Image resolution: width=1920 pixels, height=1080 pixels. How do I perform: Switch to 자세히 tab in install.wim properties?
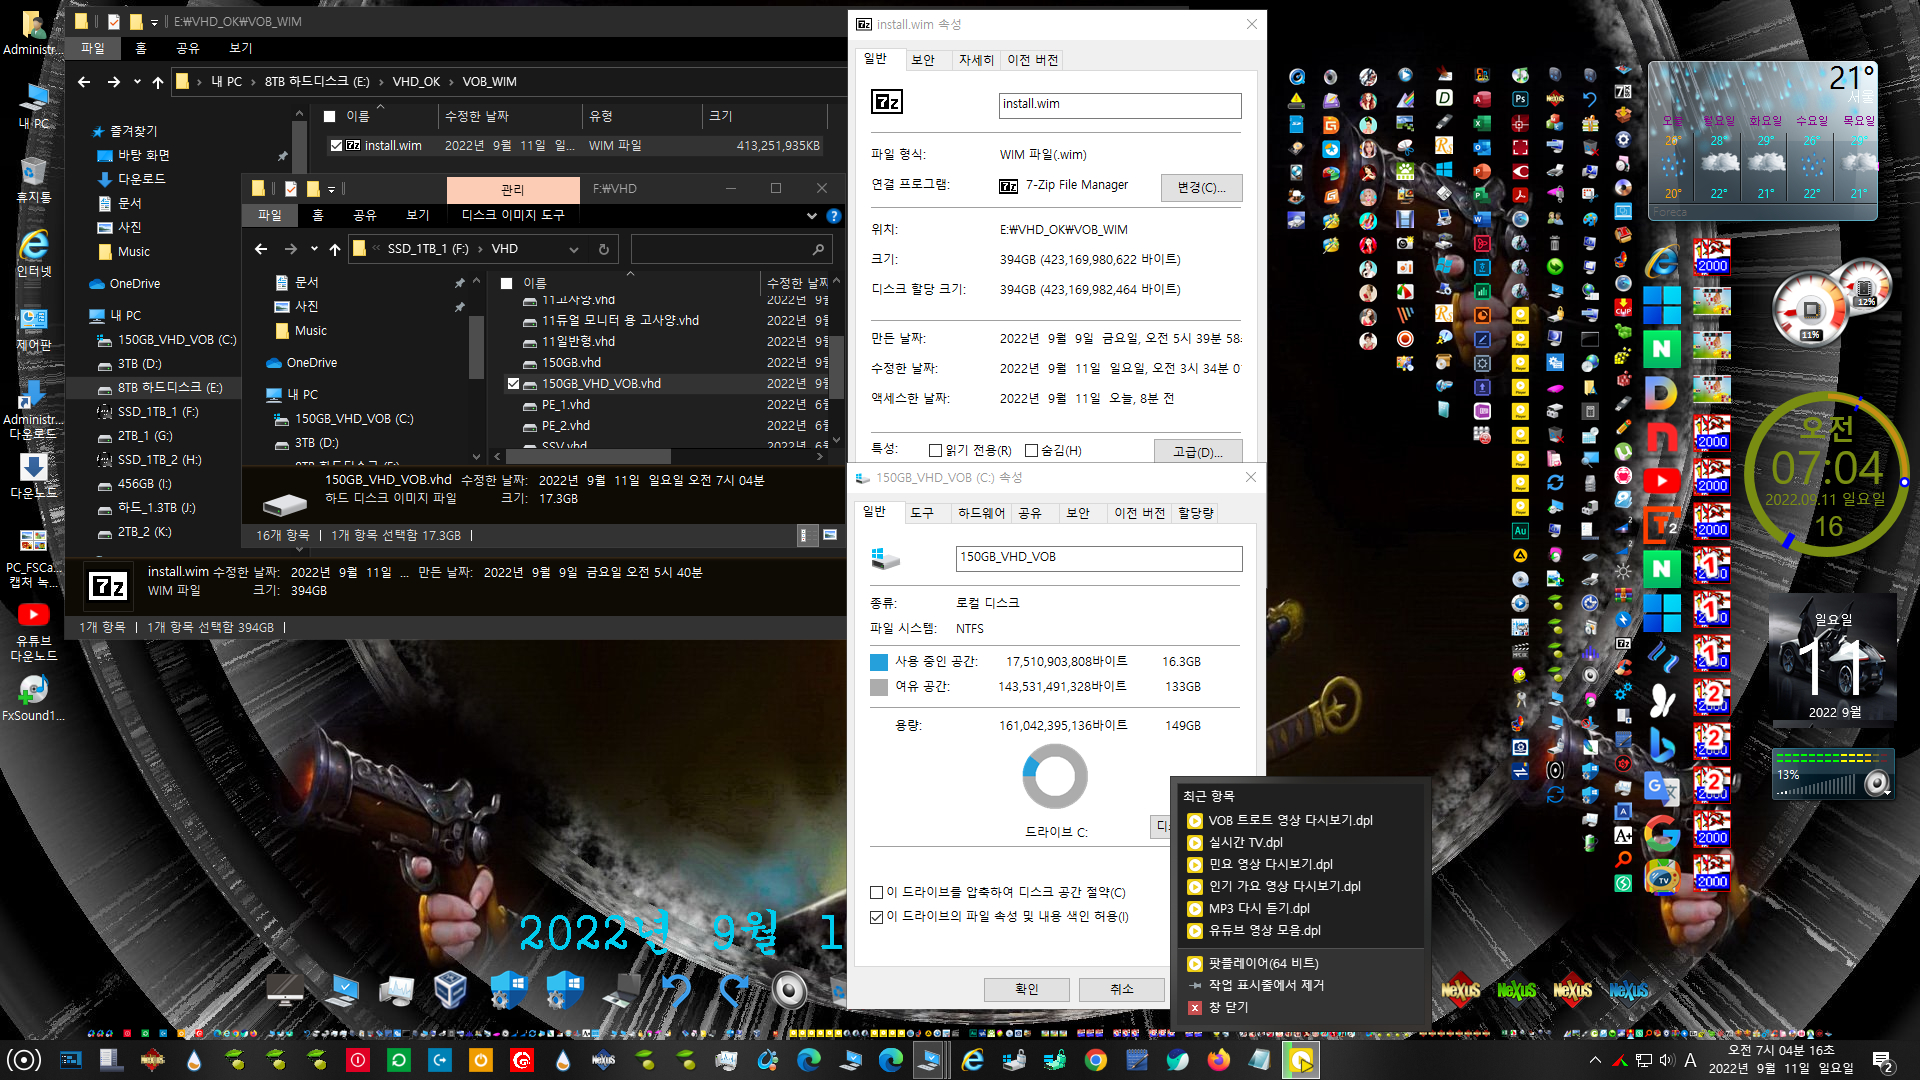pos(976,60)
